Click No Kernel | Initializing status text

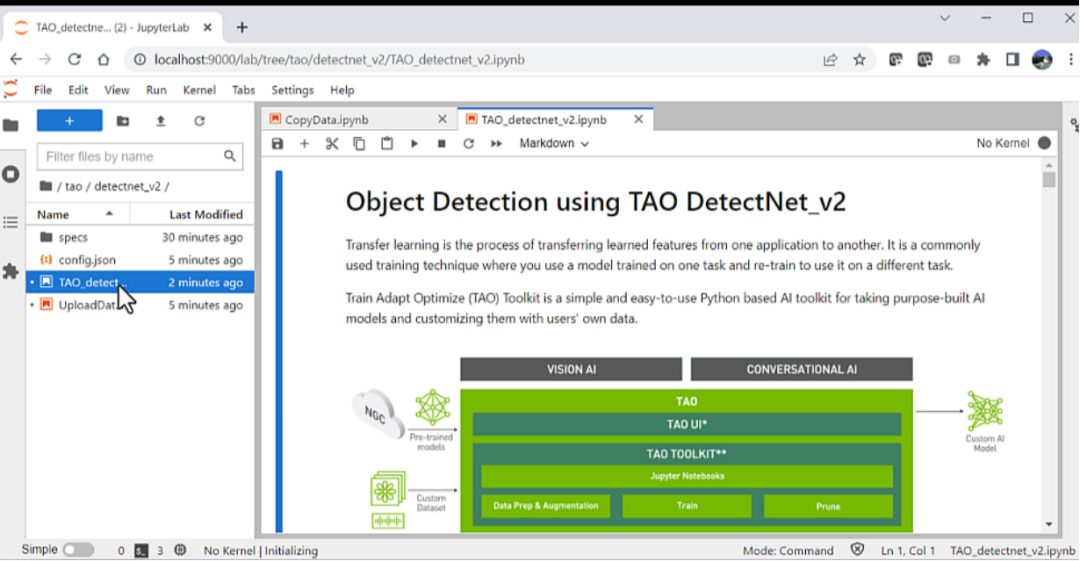[260, 551]
